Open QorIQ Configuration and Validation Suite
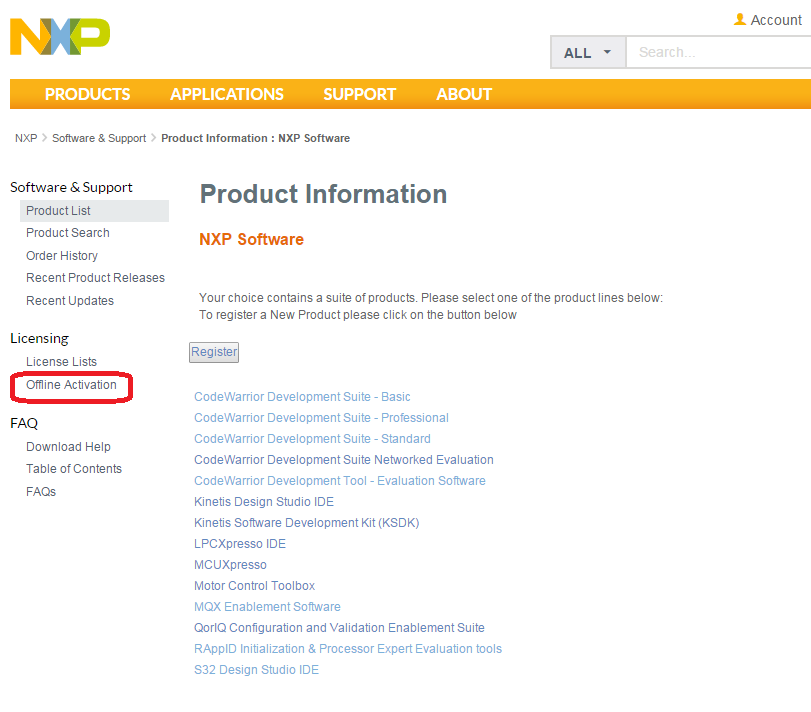Screen dimensions: 811x712 click(x=339, y=628)
